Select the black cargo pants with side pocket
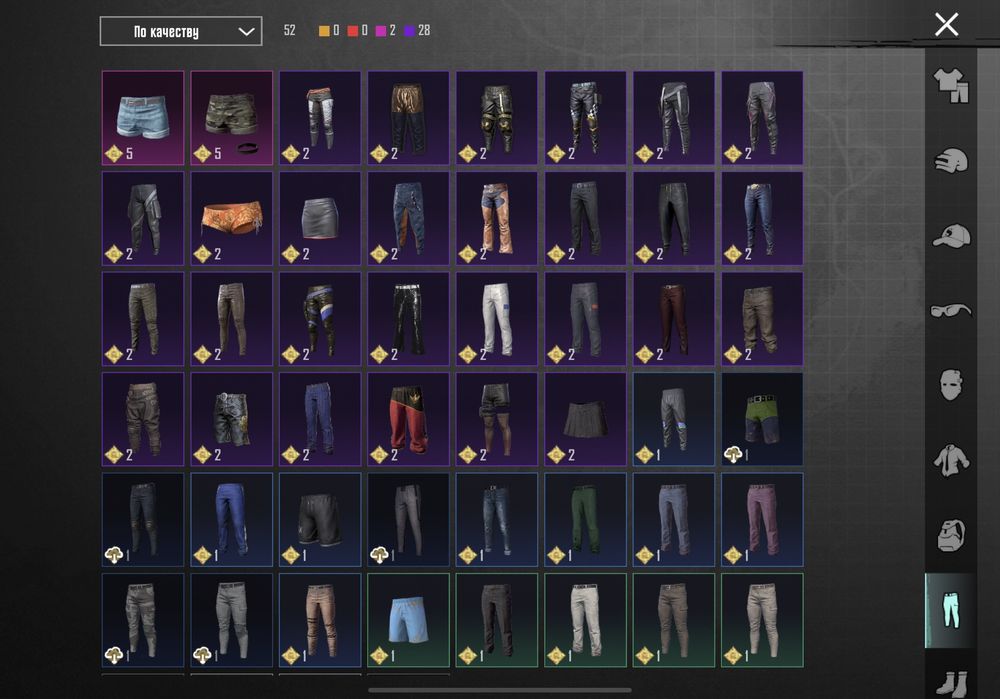The height and width of the screenshot is (699, 1000). [x=143, y=218]
